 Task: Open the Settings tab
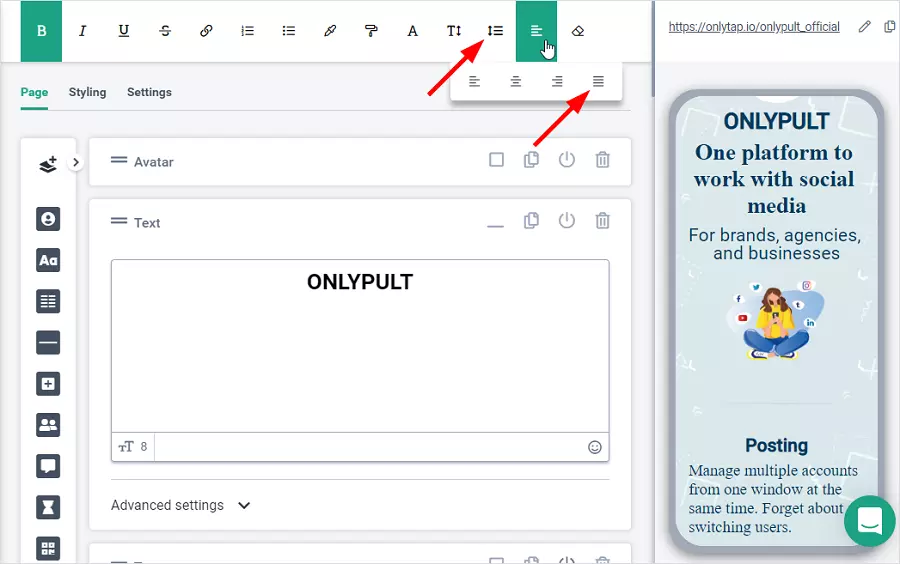pyautogui.click(x=149, y=92)
